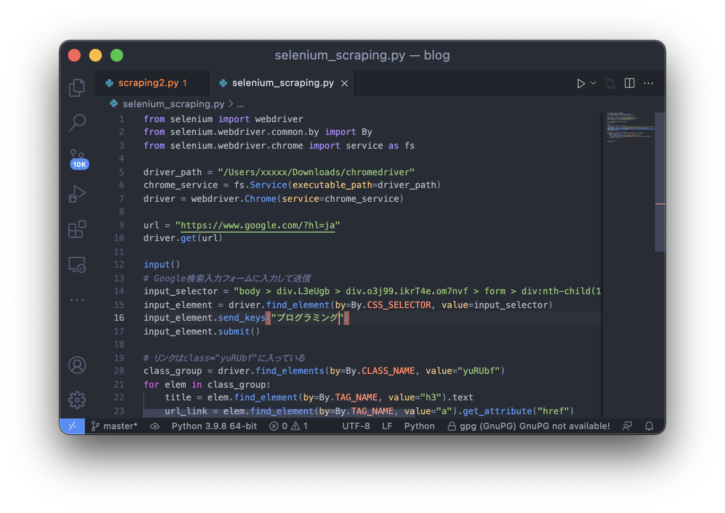Open the Accounts icon in activity bar
The height and width of the screenshot is (513, 725).
point(77,365)
